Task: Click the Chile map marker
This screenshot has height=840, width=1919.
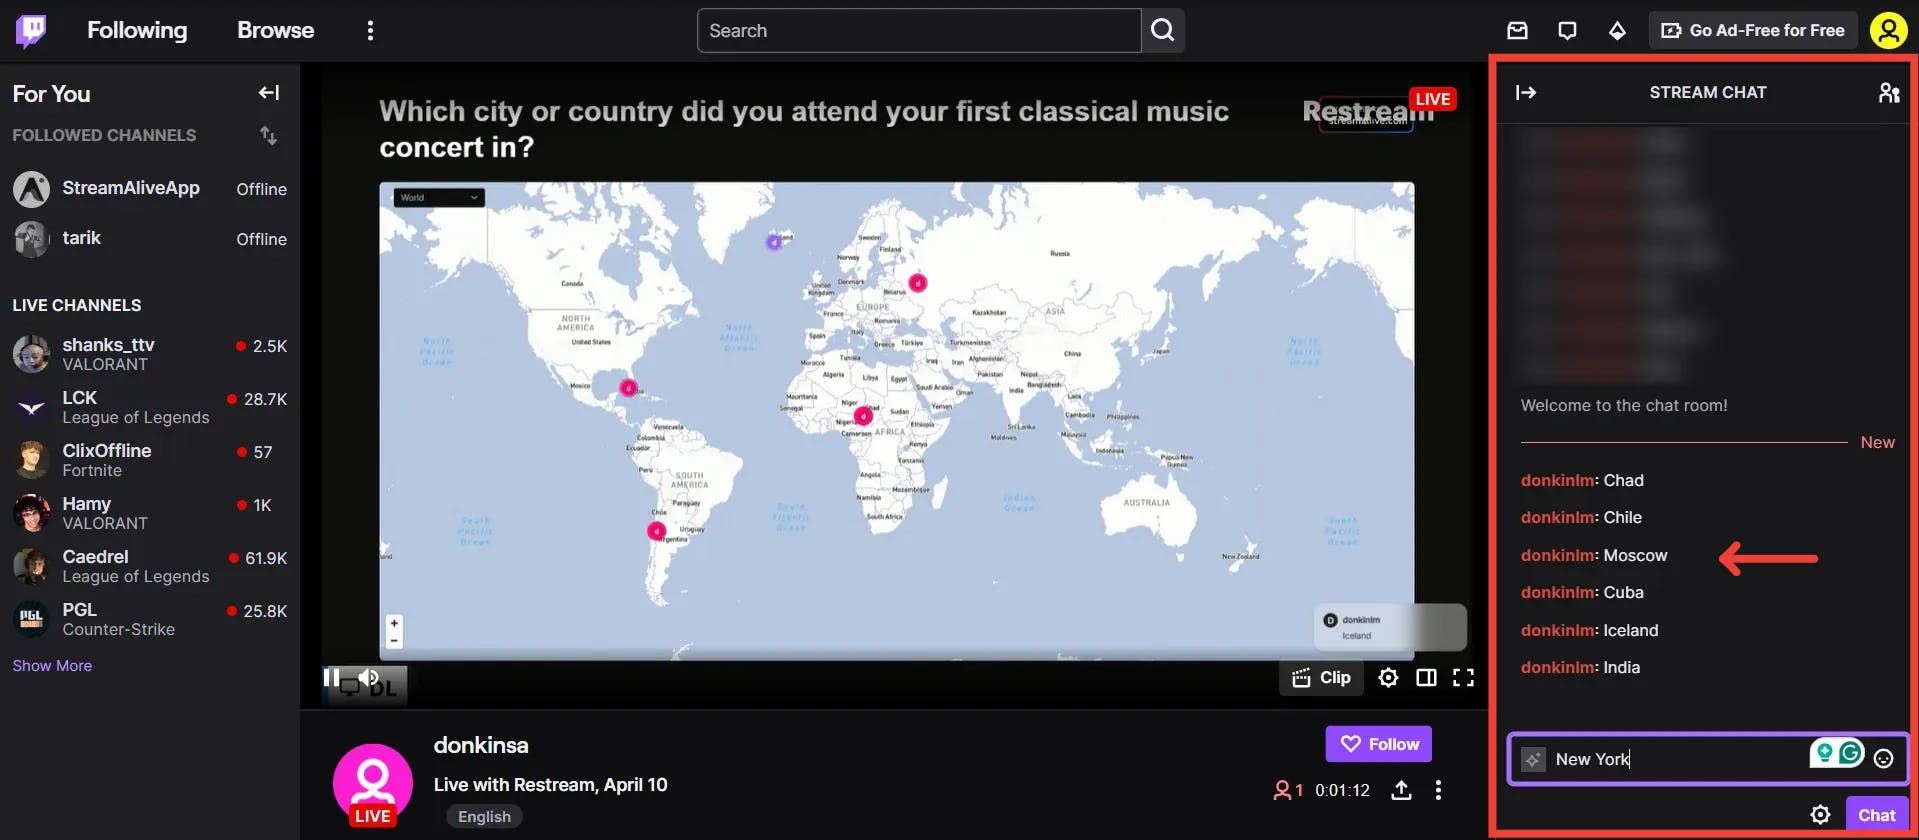Action: [656, 531]
